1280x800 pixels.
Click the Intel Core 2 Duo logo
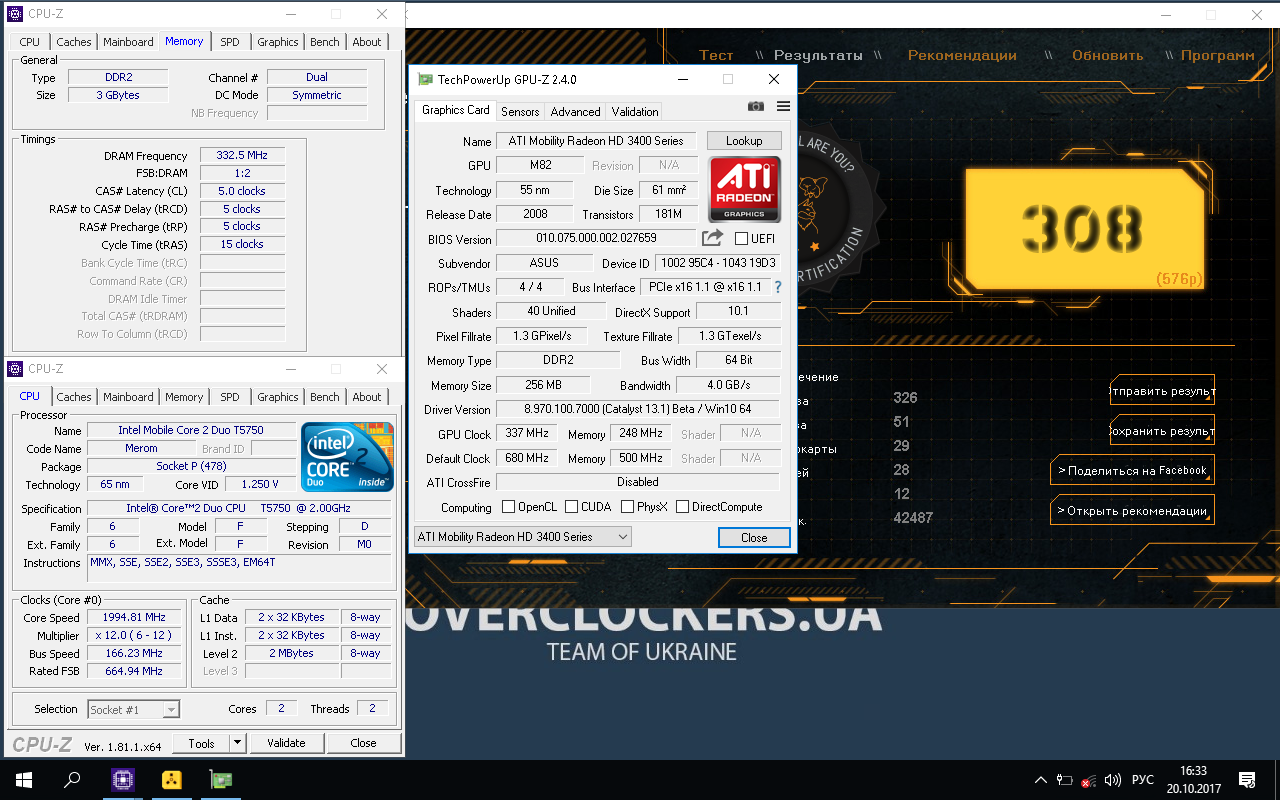pyautogui.click(x=348, y=457)
